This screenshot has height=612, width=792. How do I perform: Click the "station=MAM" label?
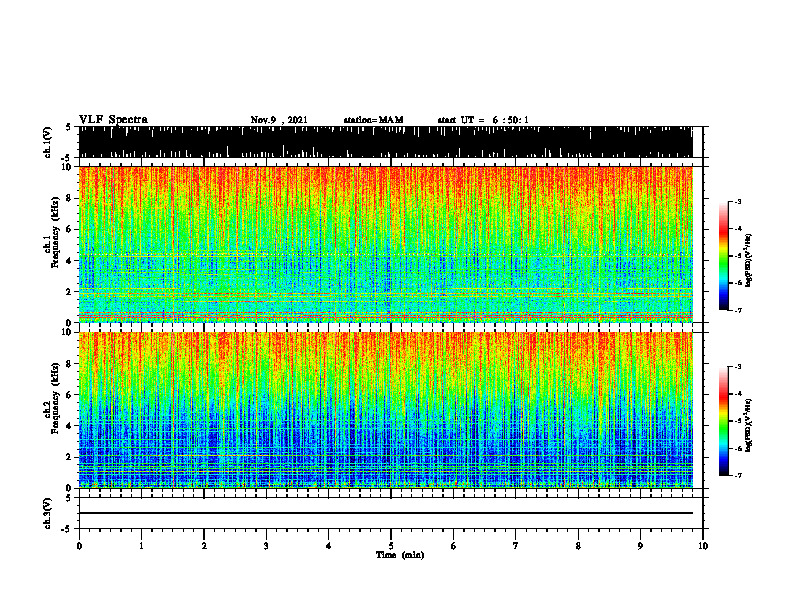pyautogui.click(x=374, y=120)
